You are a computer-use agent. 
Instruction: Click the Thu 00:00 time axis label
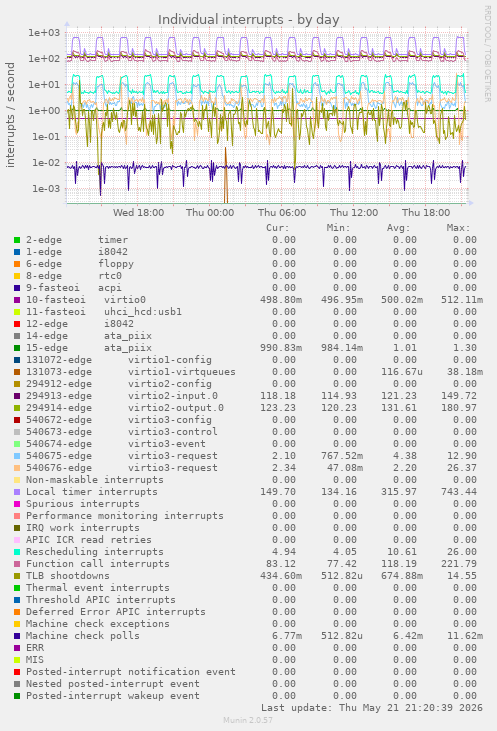210,213
